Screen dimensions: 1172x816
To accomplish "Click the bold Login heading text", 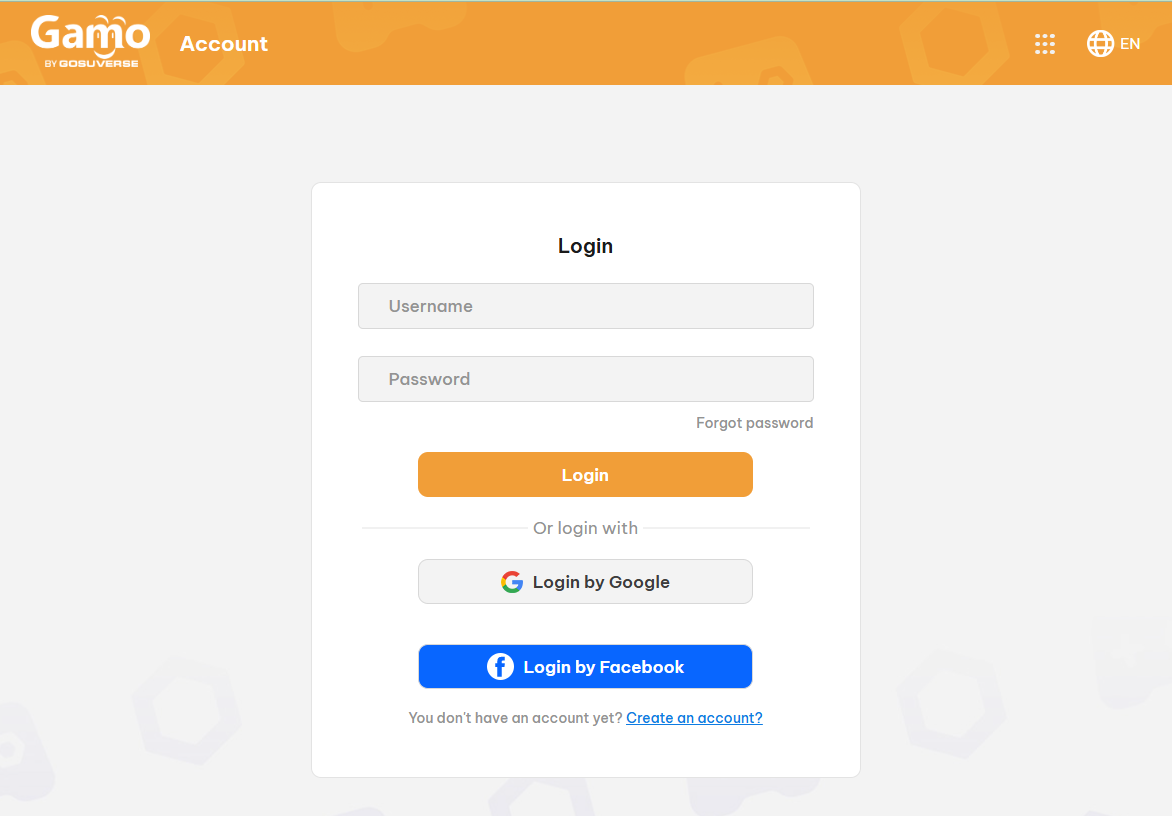I will pyautogui.click(x=585, y=246).
